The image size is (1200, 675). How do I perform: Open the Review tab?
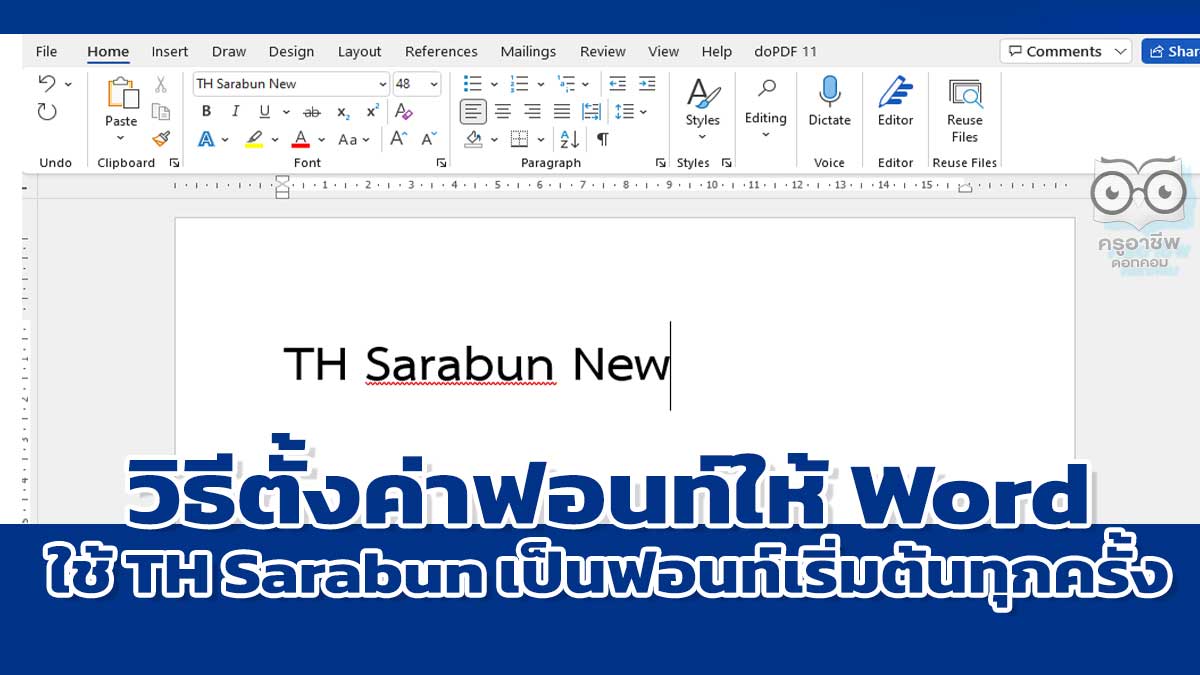click(603, 51)
